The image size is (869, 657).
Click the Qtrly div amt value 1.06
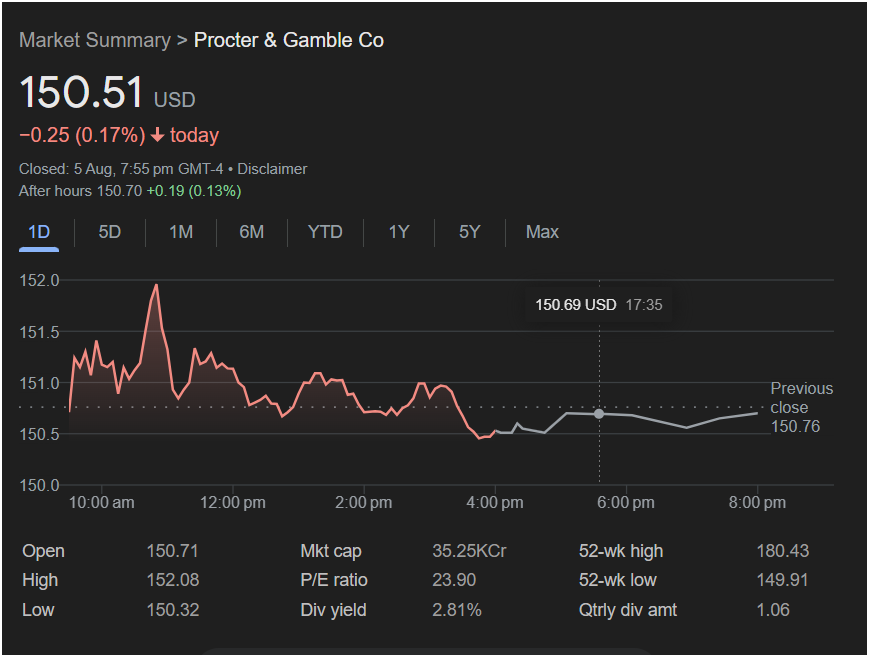[x=773, y=610]
